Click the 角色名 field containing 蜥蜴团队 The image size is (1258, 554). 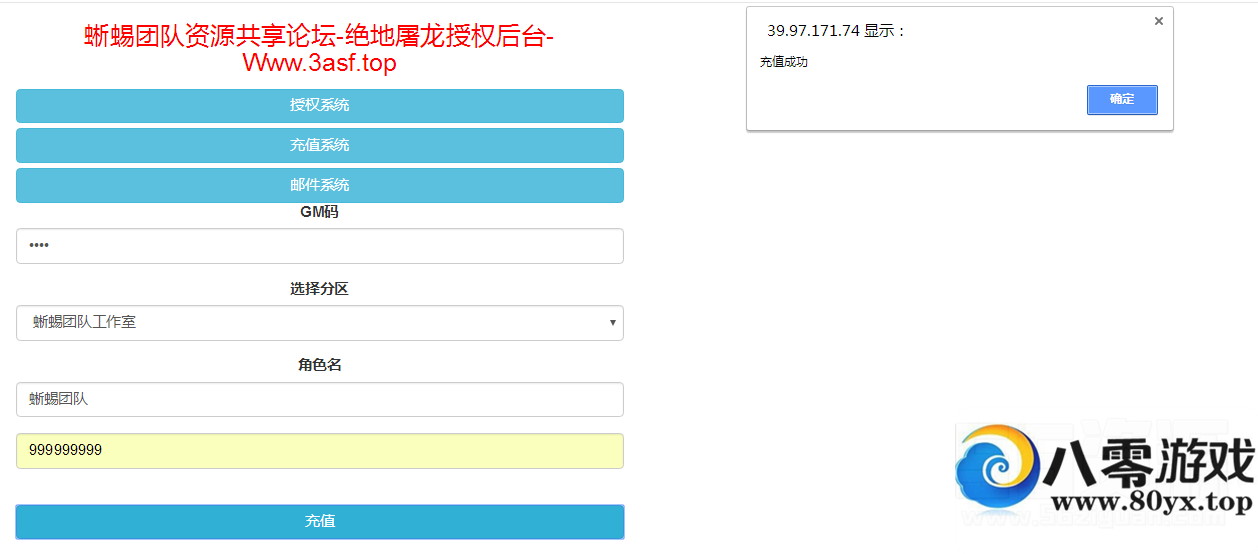[x=320, y=399]
